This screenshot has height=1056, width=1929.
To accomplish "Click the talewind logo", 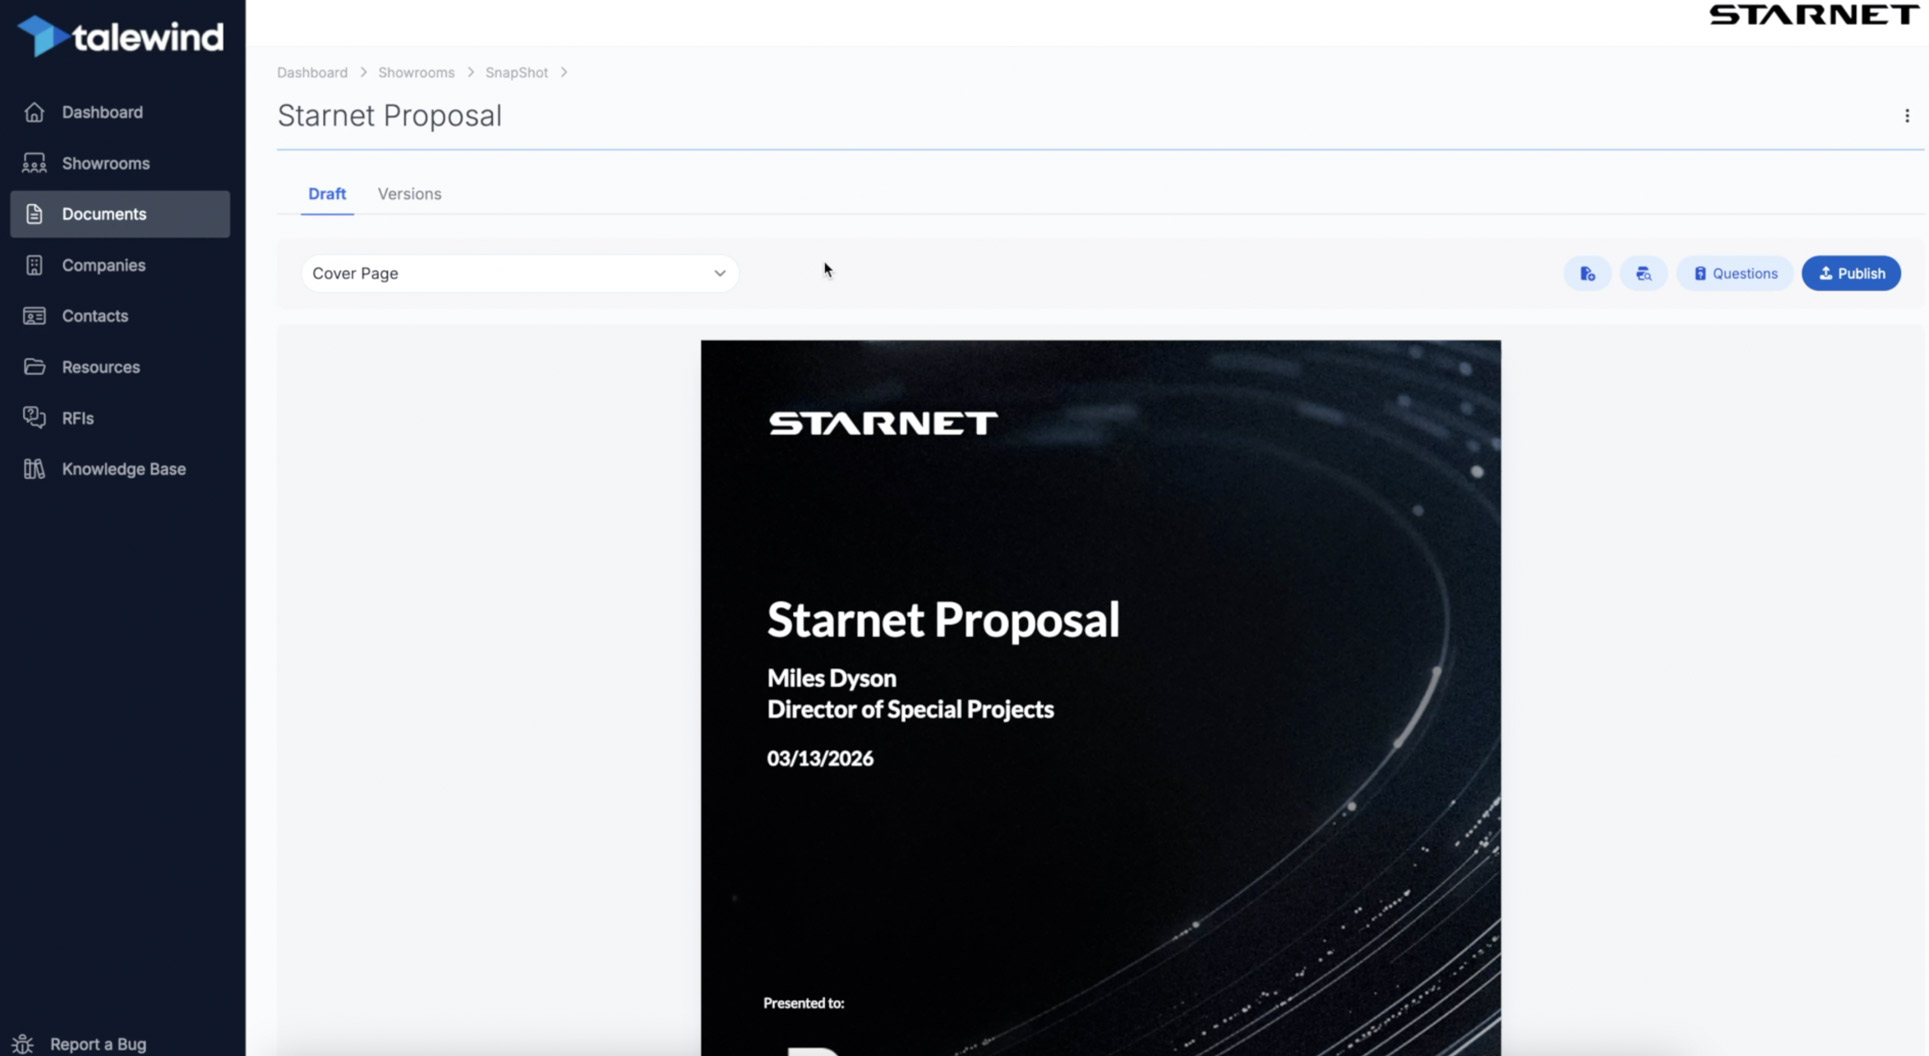I will click(x=121, y=37).
